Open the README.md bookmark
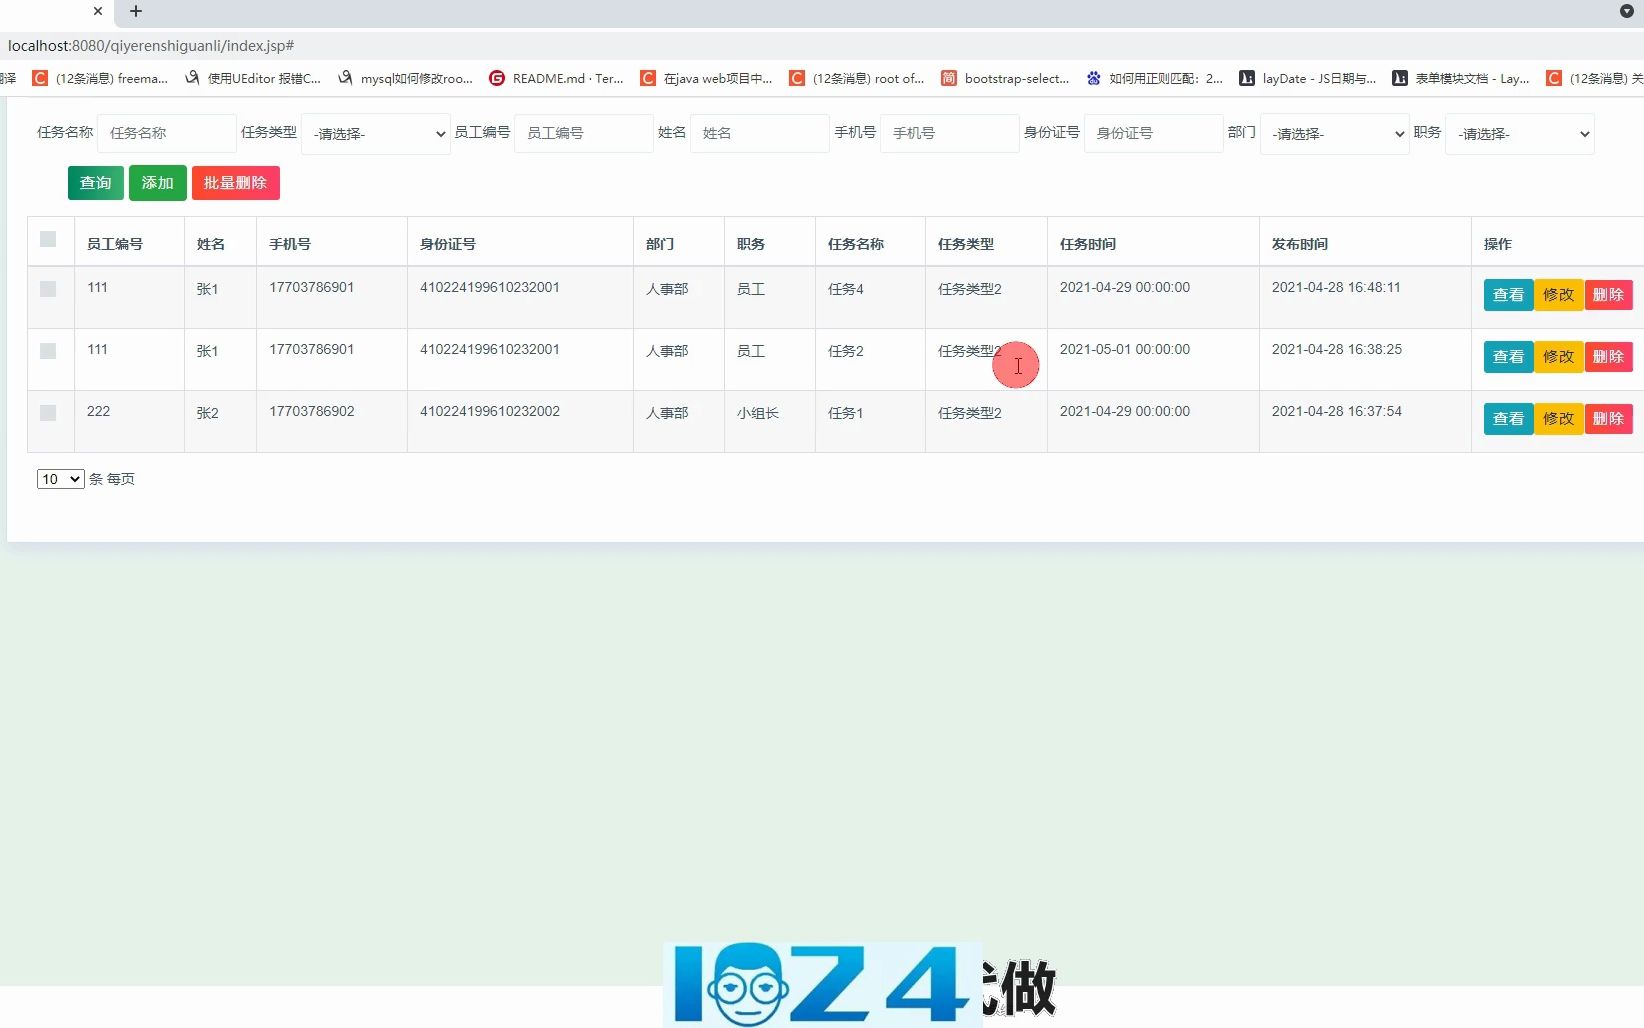The width and height of the screenshot is (1644, 1028). click(x=565, y=78)
